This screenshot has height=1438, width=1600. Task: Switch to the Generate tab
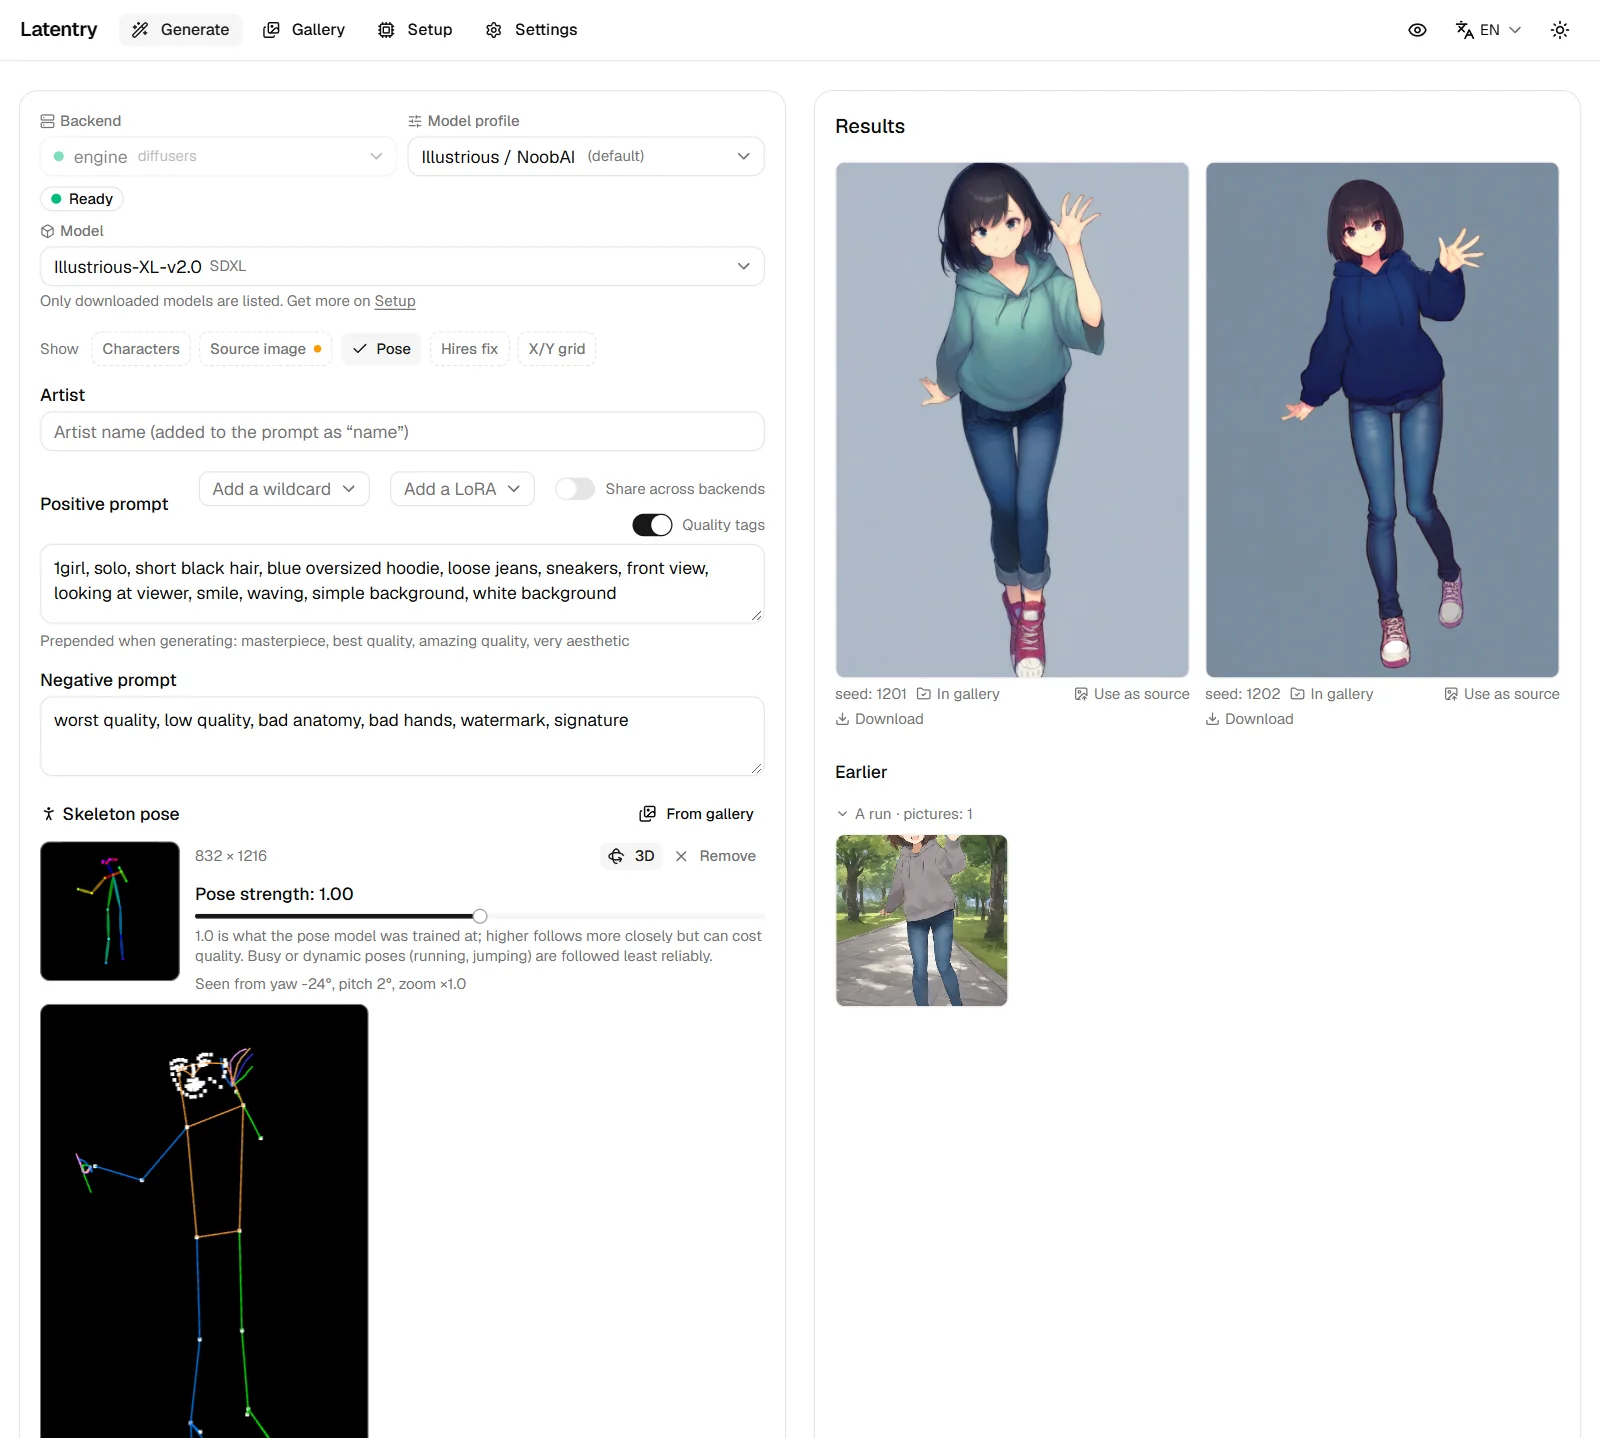tap(181, 30)
